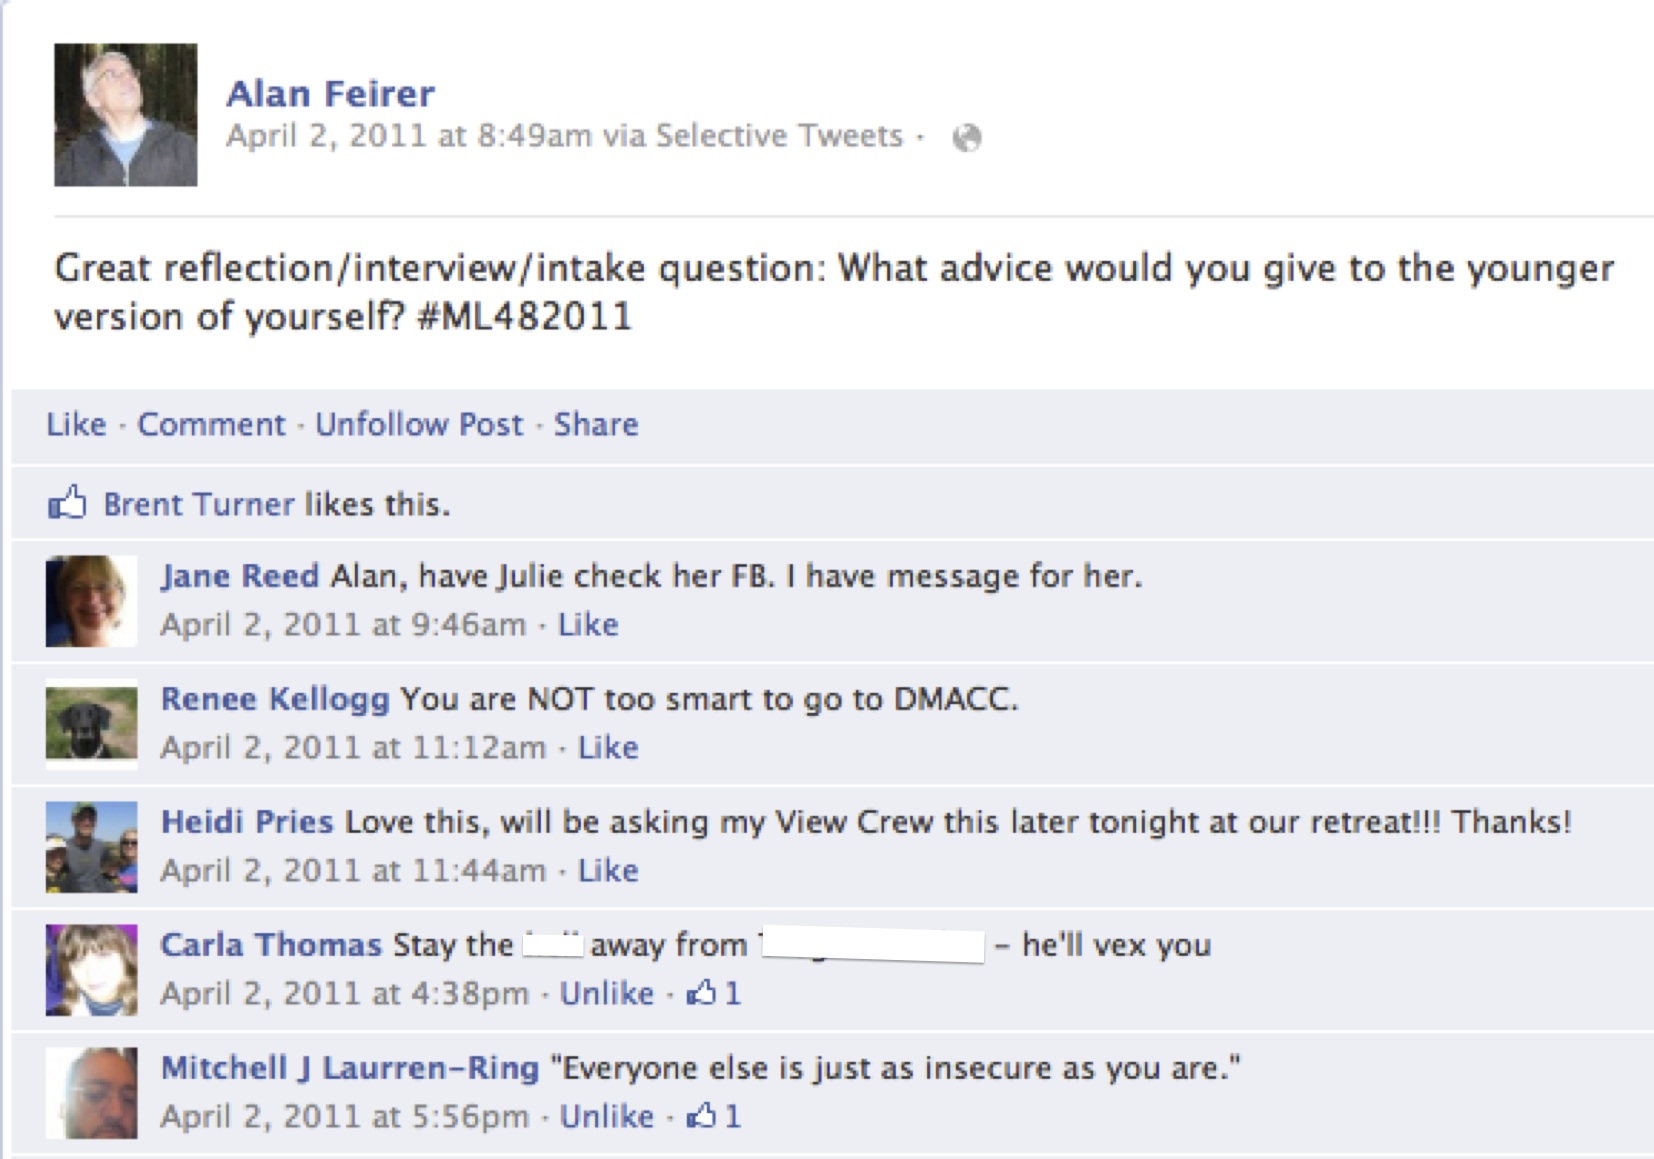
Task: Open Alan Feirer's profile picture
Action: click(126, 115)
